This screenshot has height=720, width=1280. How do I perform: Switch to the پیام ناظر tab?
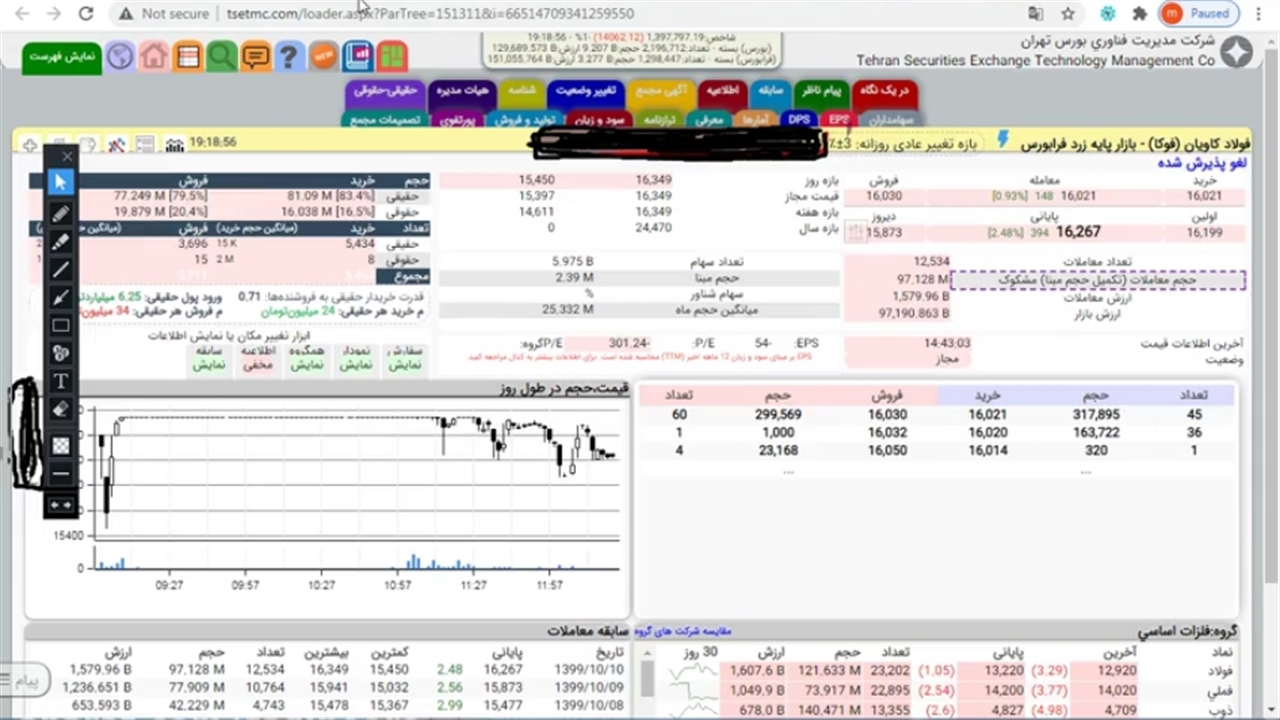tap(821, 91)
